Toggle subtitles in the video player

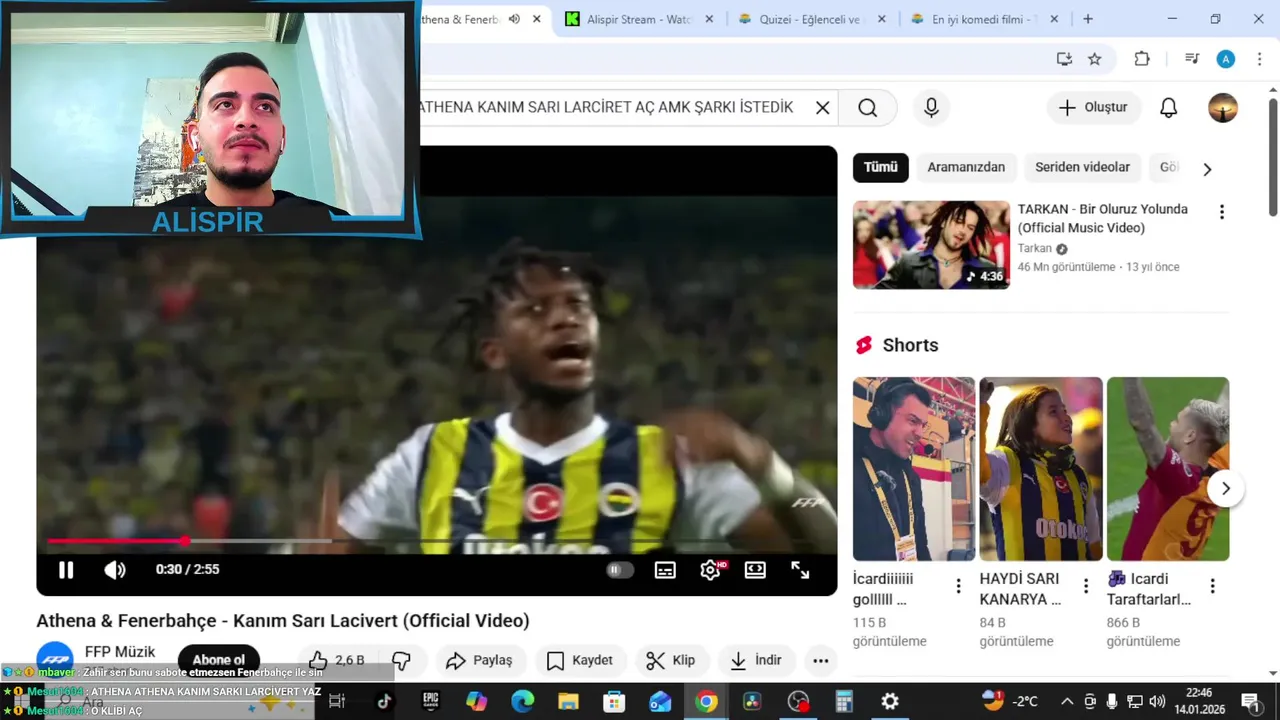(665, 570)
